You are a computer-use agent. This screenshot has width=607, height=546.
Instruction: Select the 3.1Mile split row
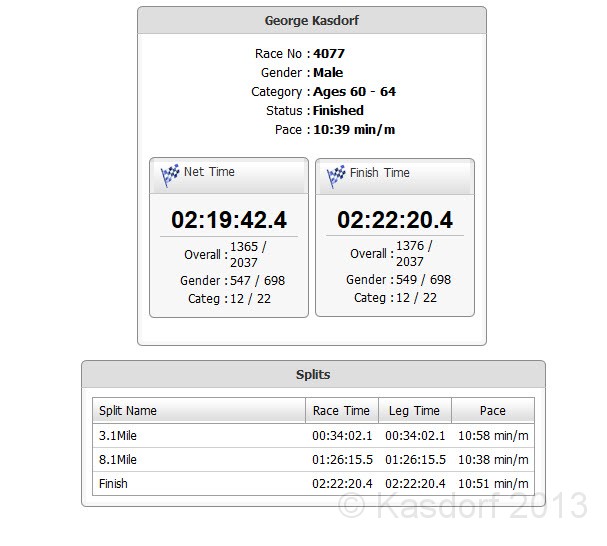pyautogui.click(x=313, y=435)
